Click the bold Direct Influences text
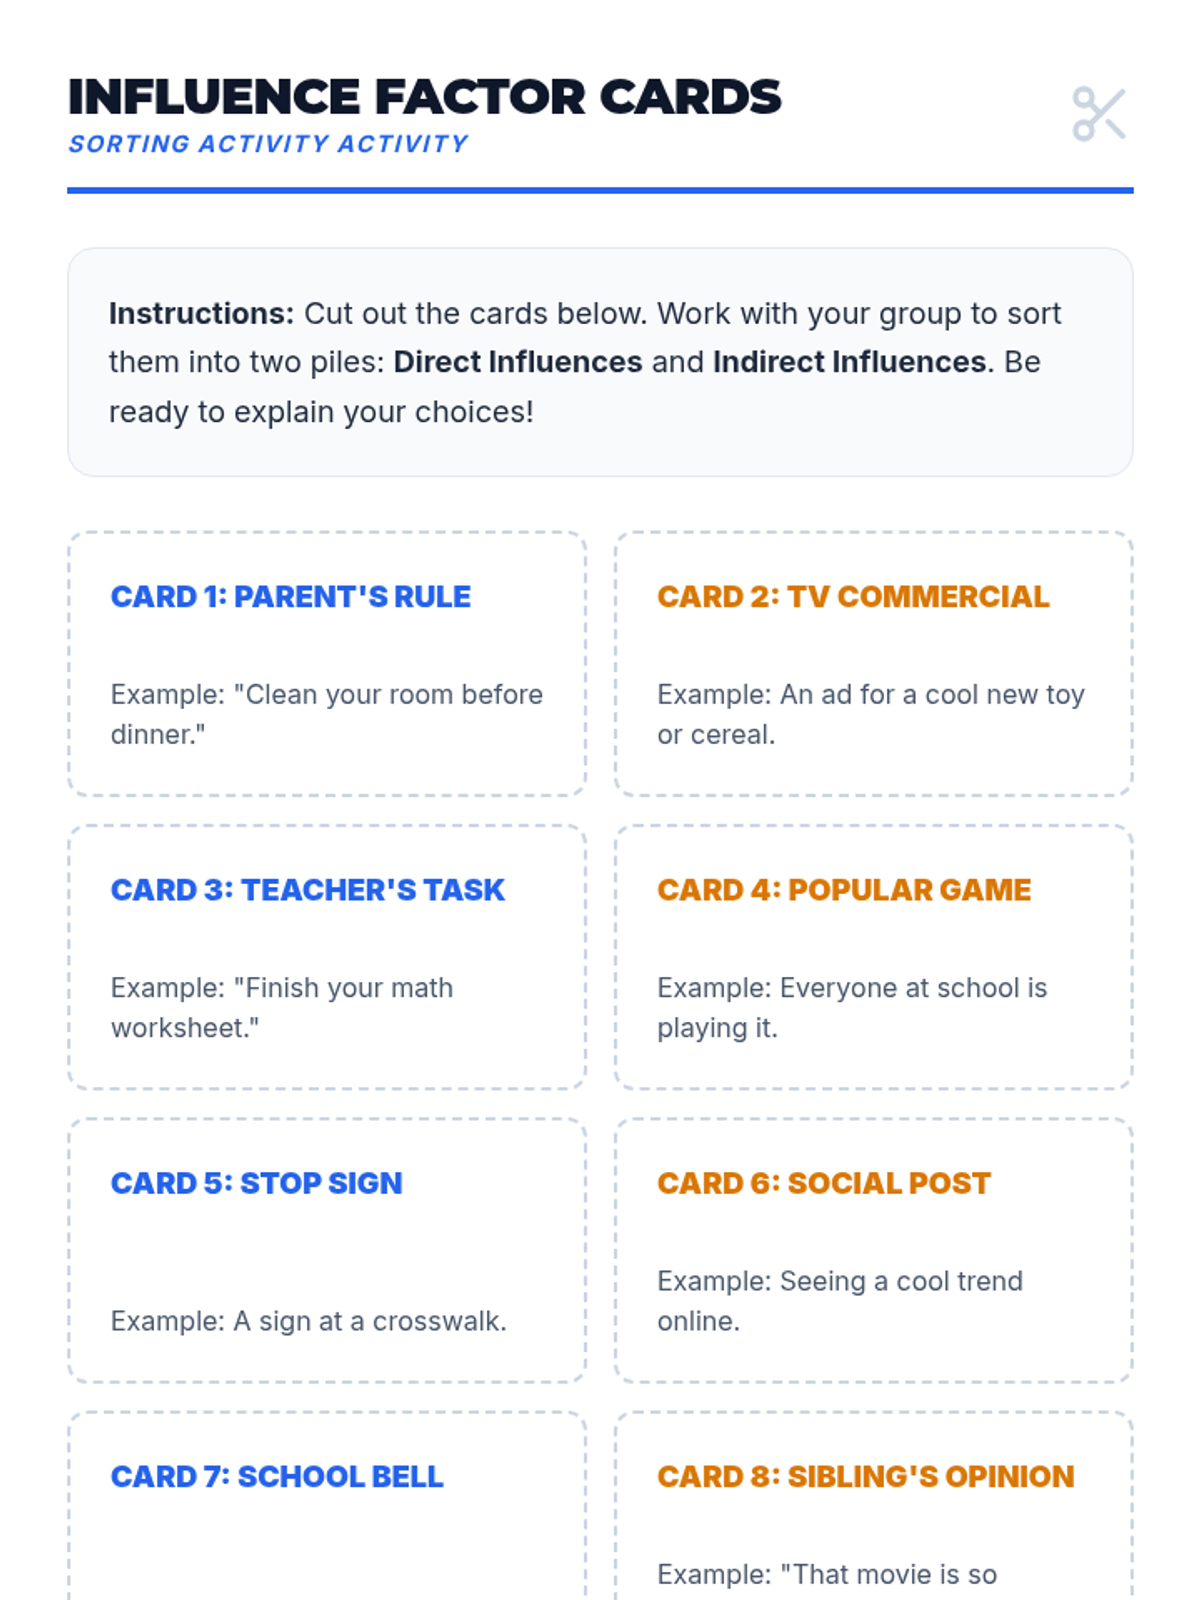 click(x=517, y=362)
